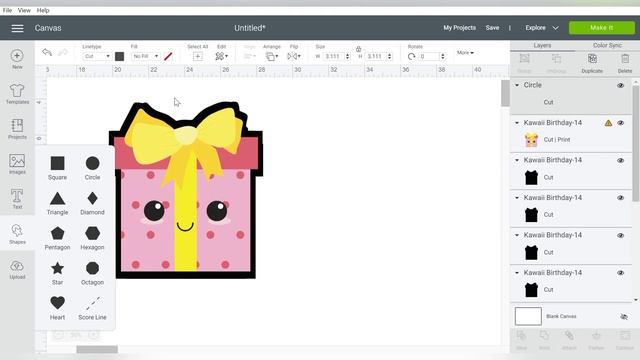Open the Templates panel
Viewport: 640px width, 360px height.
coord(17,94)
